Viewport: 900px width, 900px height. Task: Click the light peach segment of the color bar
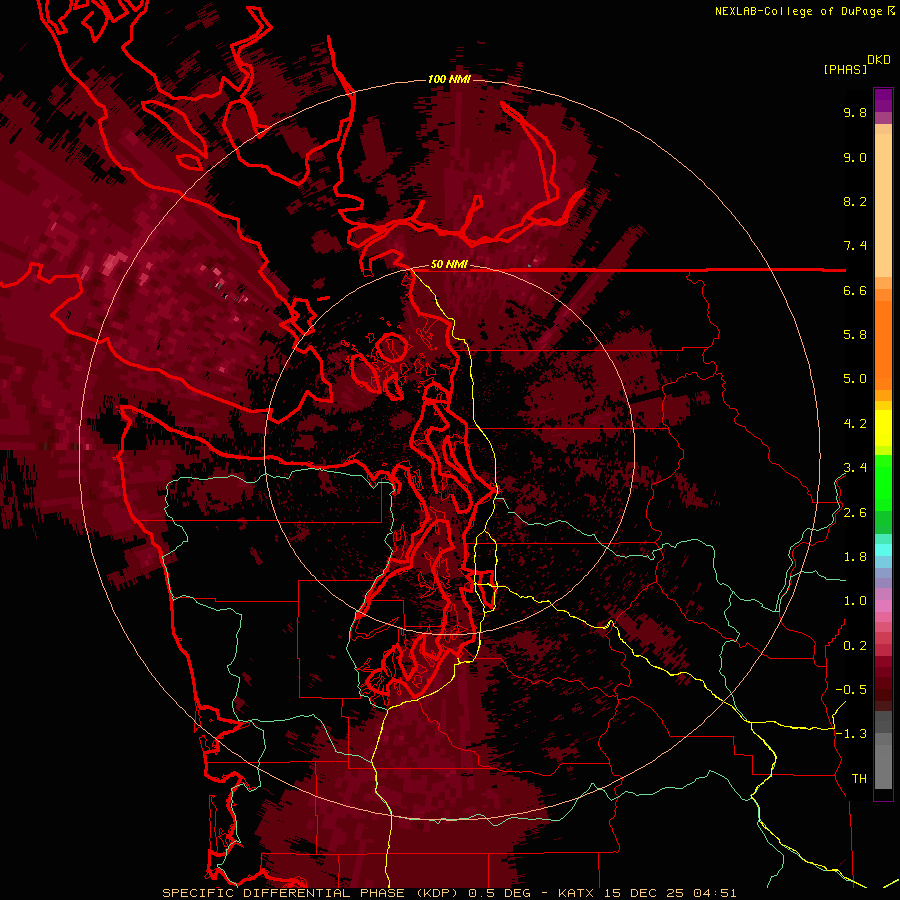[x=883, y=205]
